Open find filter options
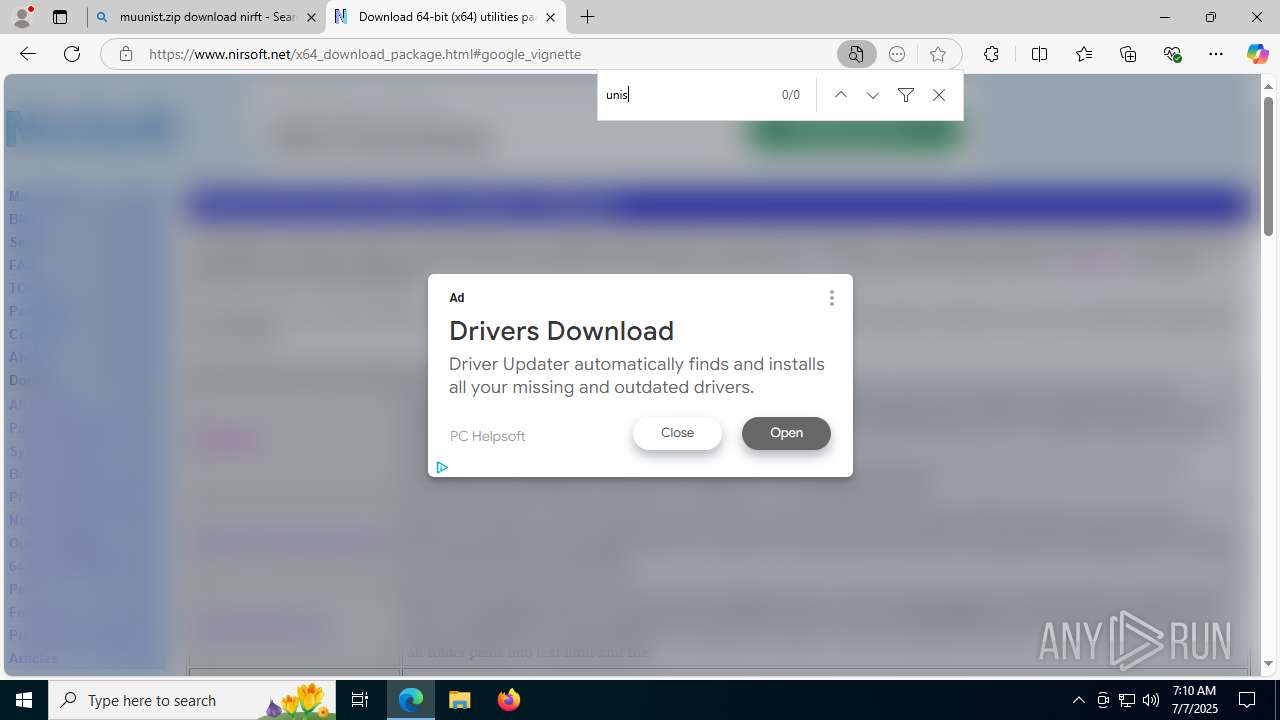Screen dimensions: 1280x720 [906, 95]
